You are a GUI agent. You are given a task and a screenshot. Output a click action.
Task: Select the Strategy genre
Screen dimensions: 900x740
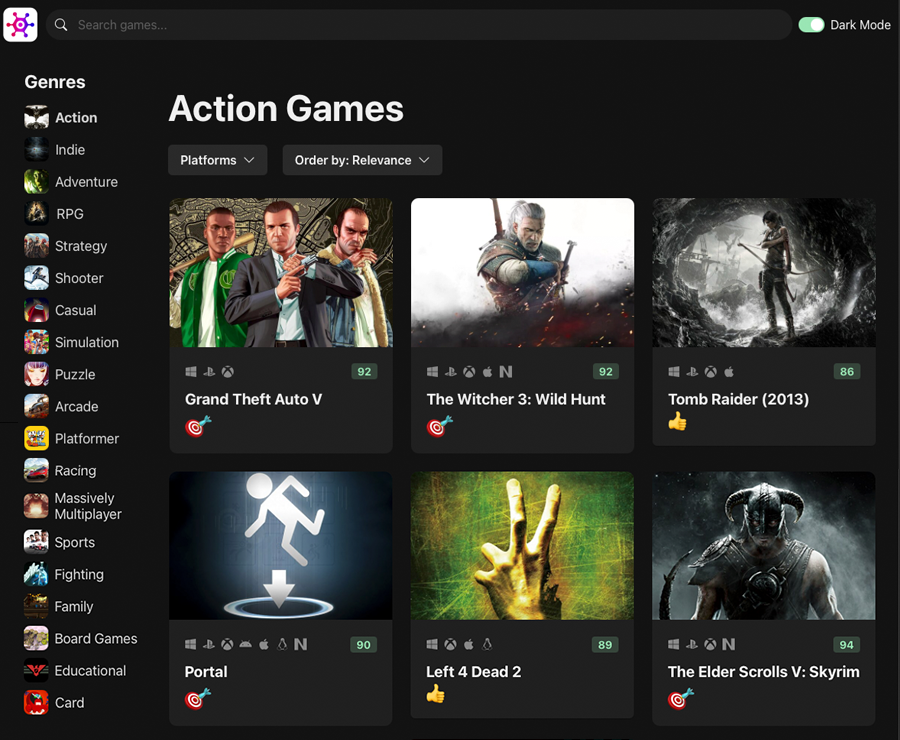80,246
